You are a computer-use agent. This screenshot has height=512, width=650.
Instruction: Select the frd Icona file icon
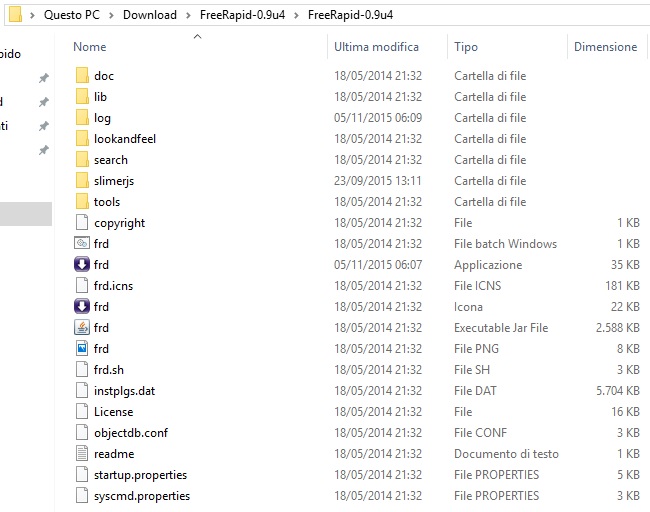click(82, 307)
